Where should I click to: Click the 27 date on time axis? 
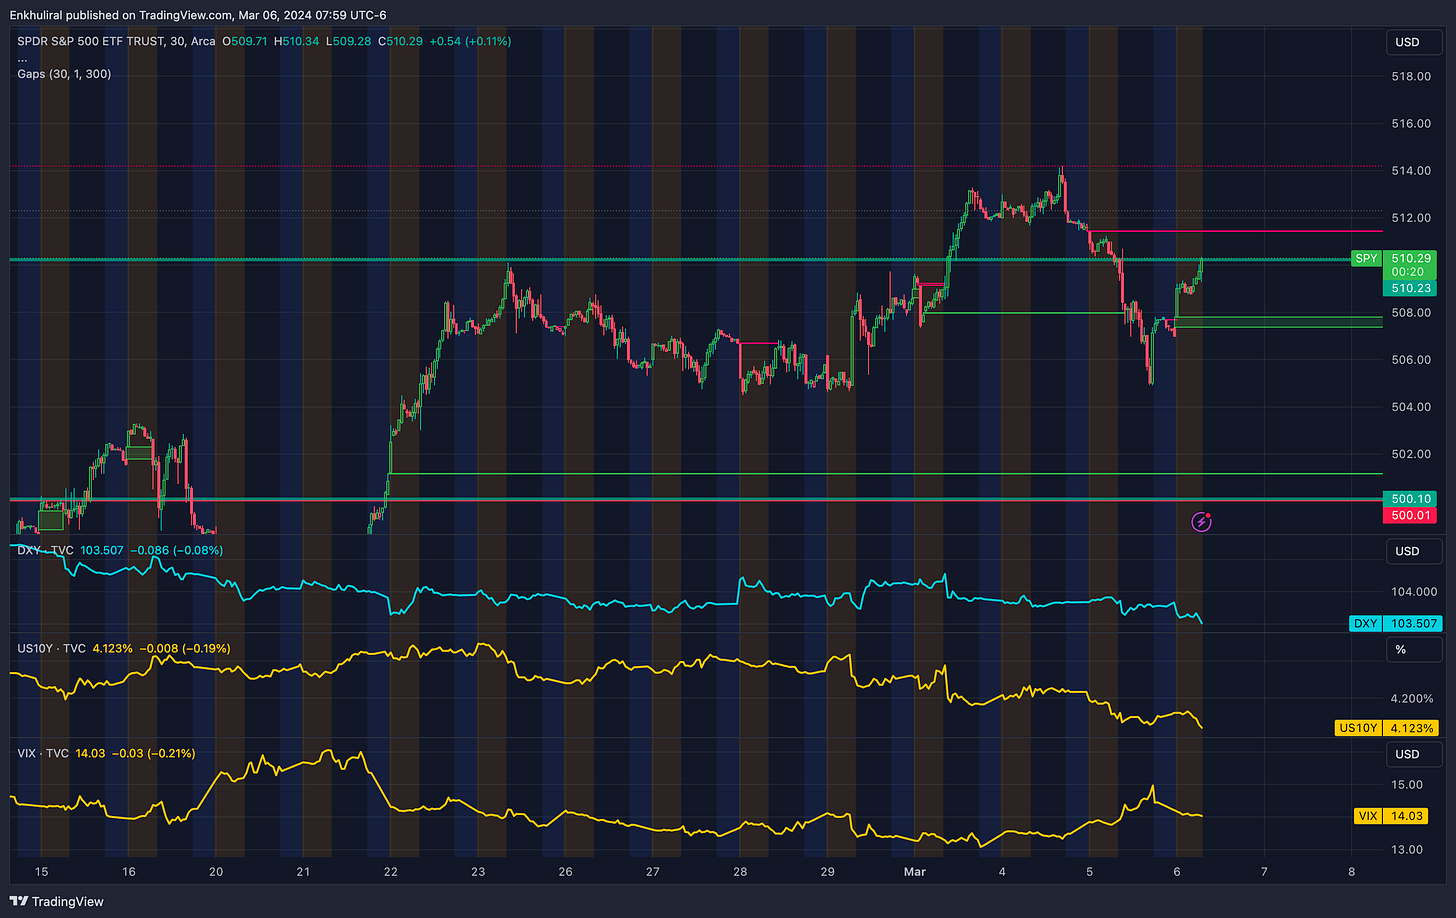click(653, 872)
